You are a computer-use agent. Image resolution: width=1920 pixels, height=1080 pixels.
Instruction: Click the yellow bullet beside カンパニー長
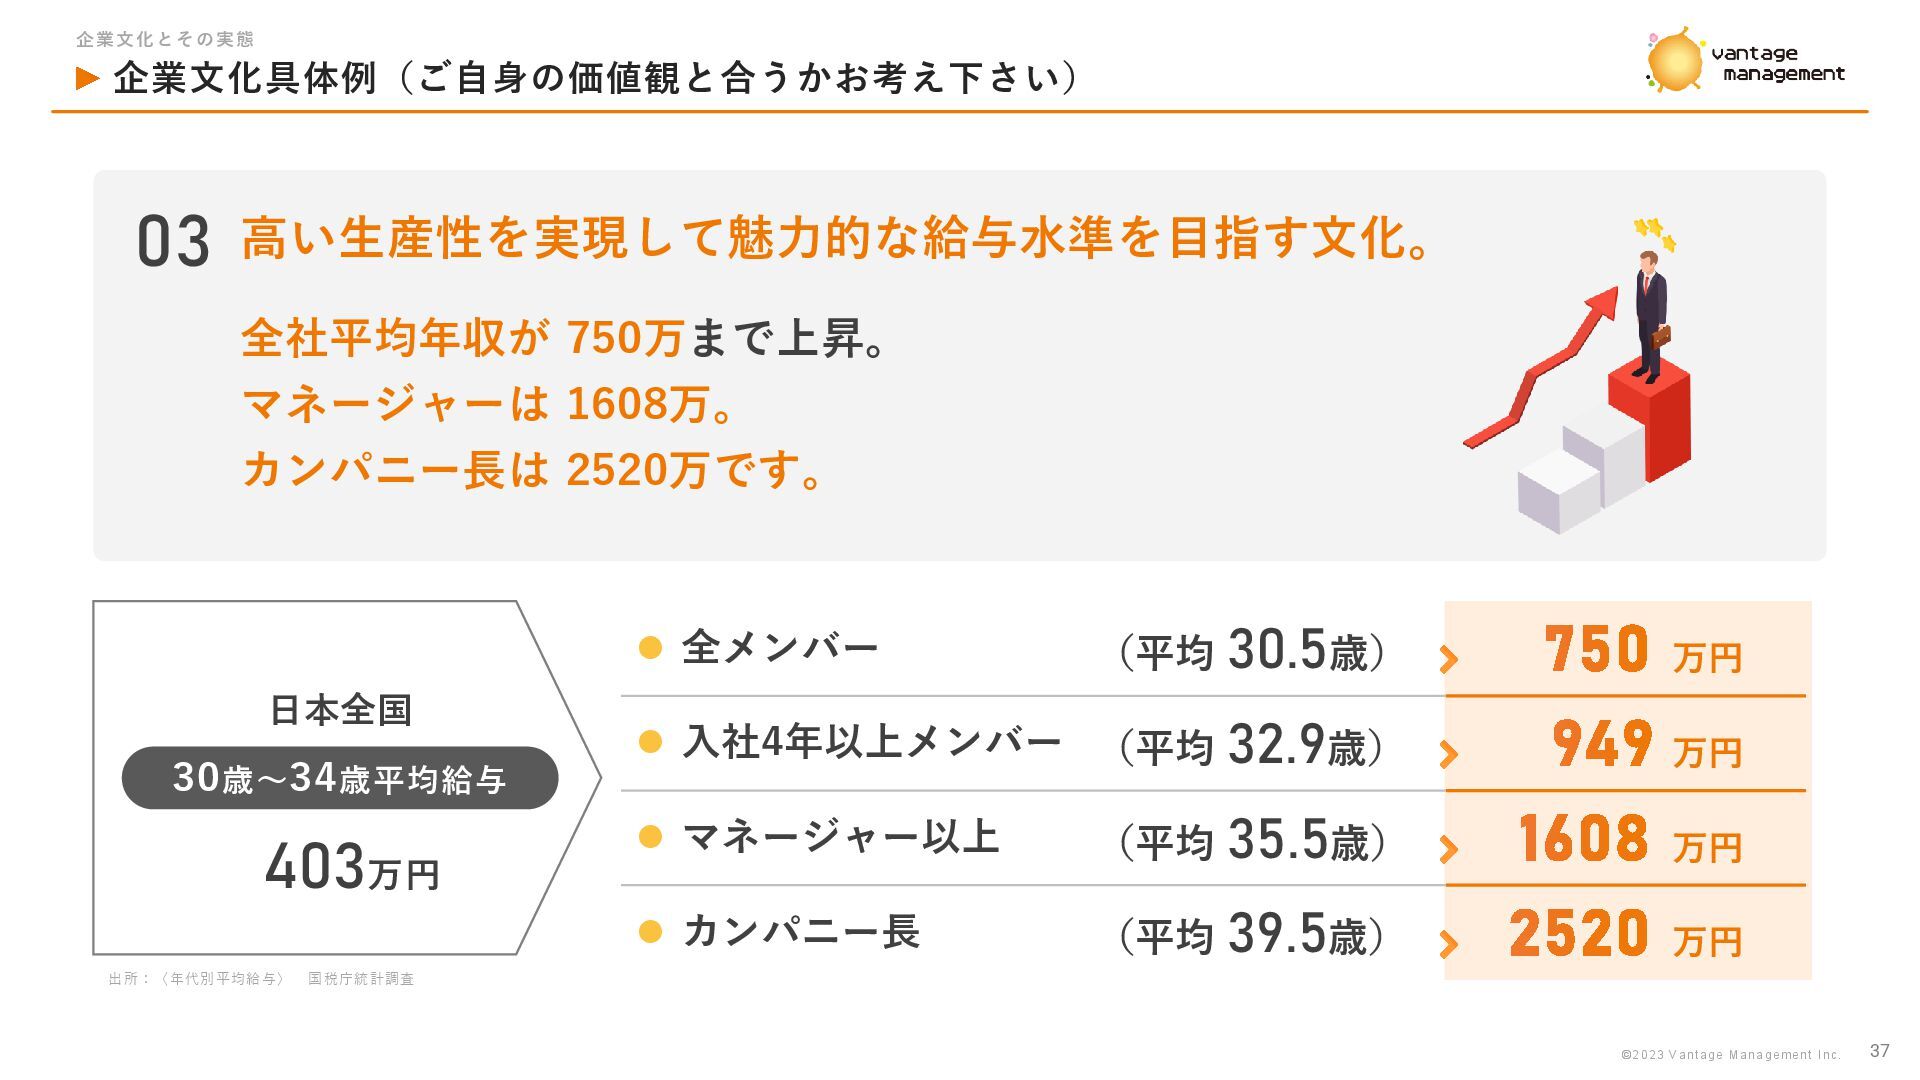click(x=650, y=932)
